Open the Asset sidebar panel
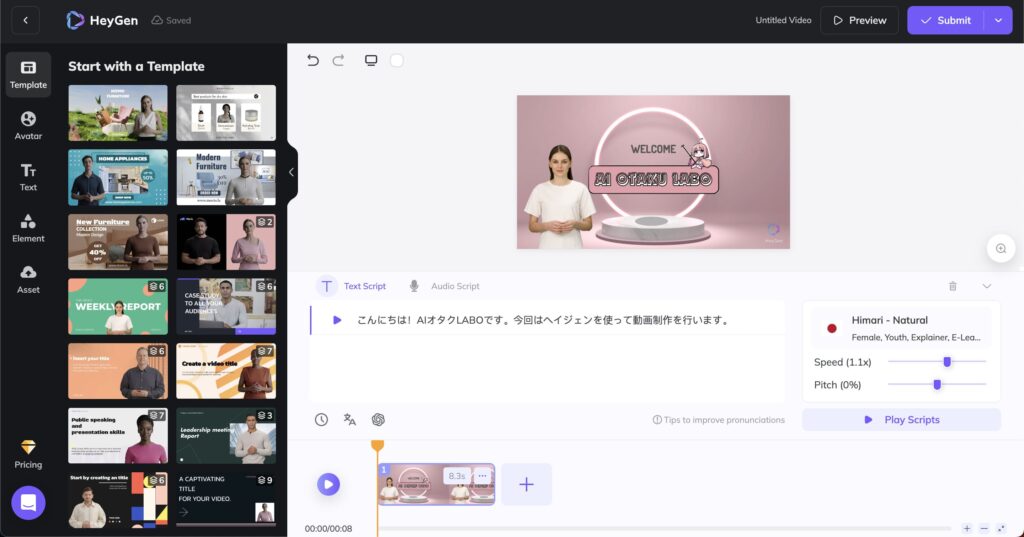The width and height of the screenshot is (1024, 537). pos(28,279)
